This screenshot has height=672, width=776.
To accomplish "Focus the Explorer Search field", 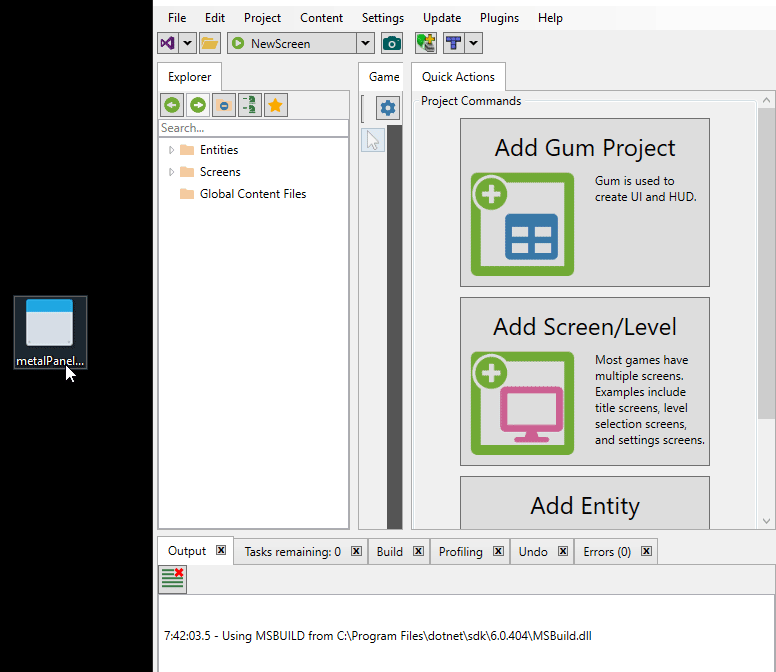I will coord(252,128).
